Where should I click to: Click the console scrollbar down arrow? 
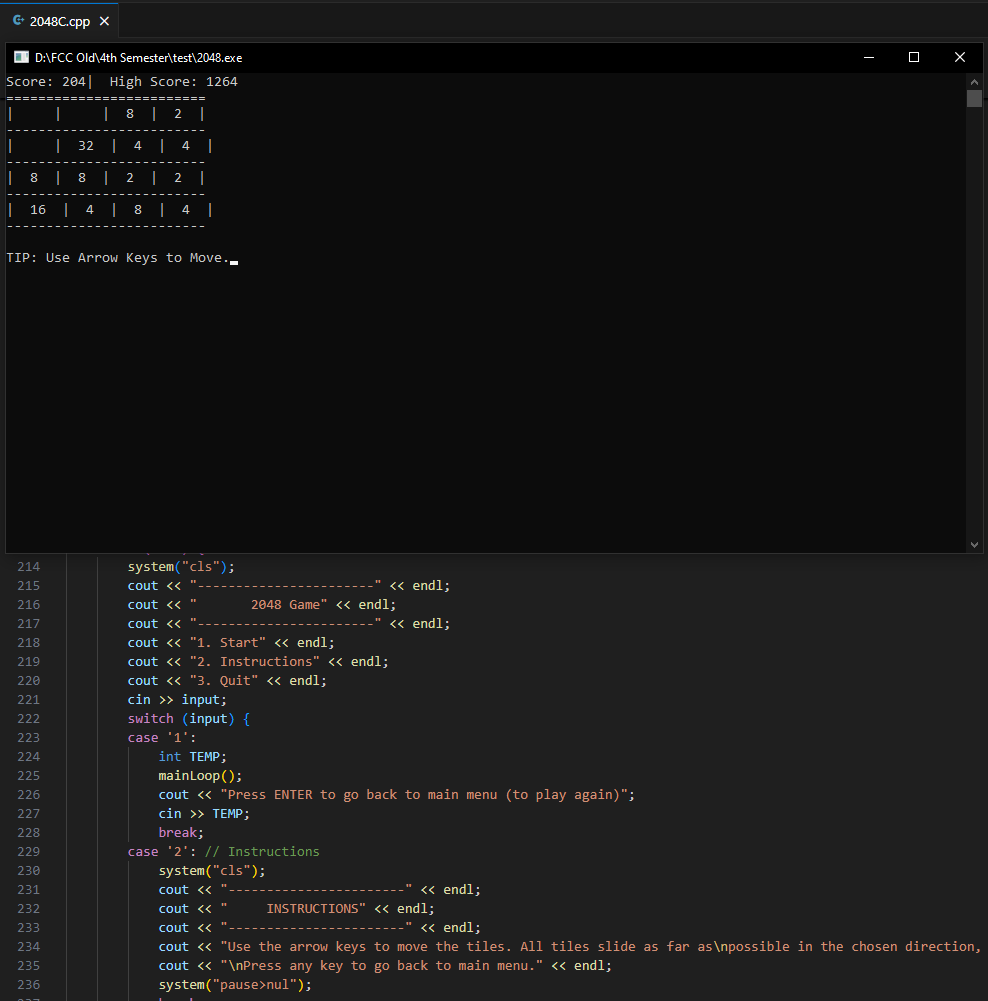tap(974, 544)
